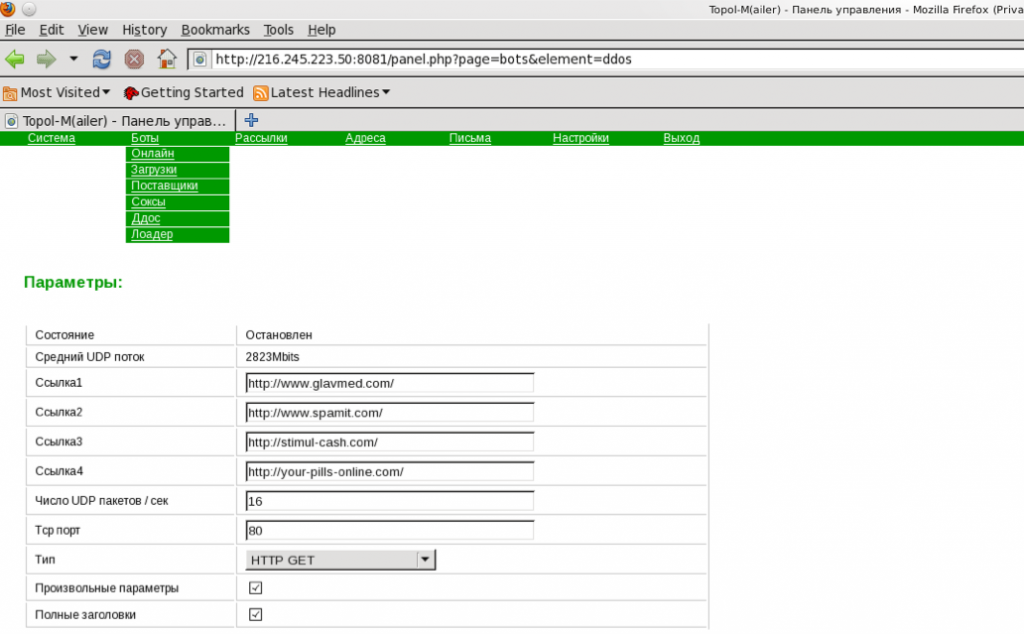
Task: Reload the current page
Action: pos(102,59)
